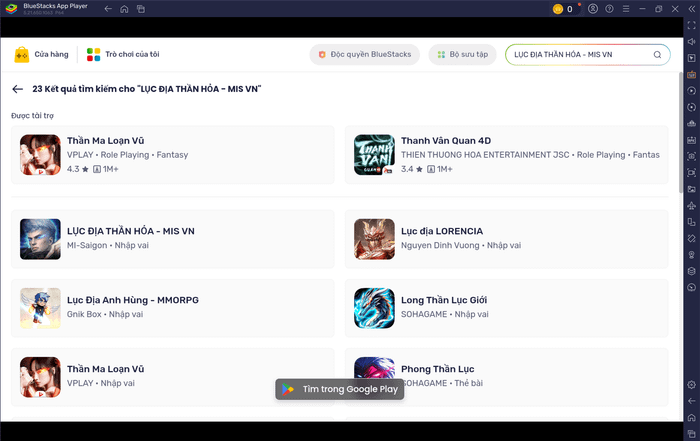The image size is (700, 441).
Task: Show recent apps from title bar icon
Action: coord(141,9)
